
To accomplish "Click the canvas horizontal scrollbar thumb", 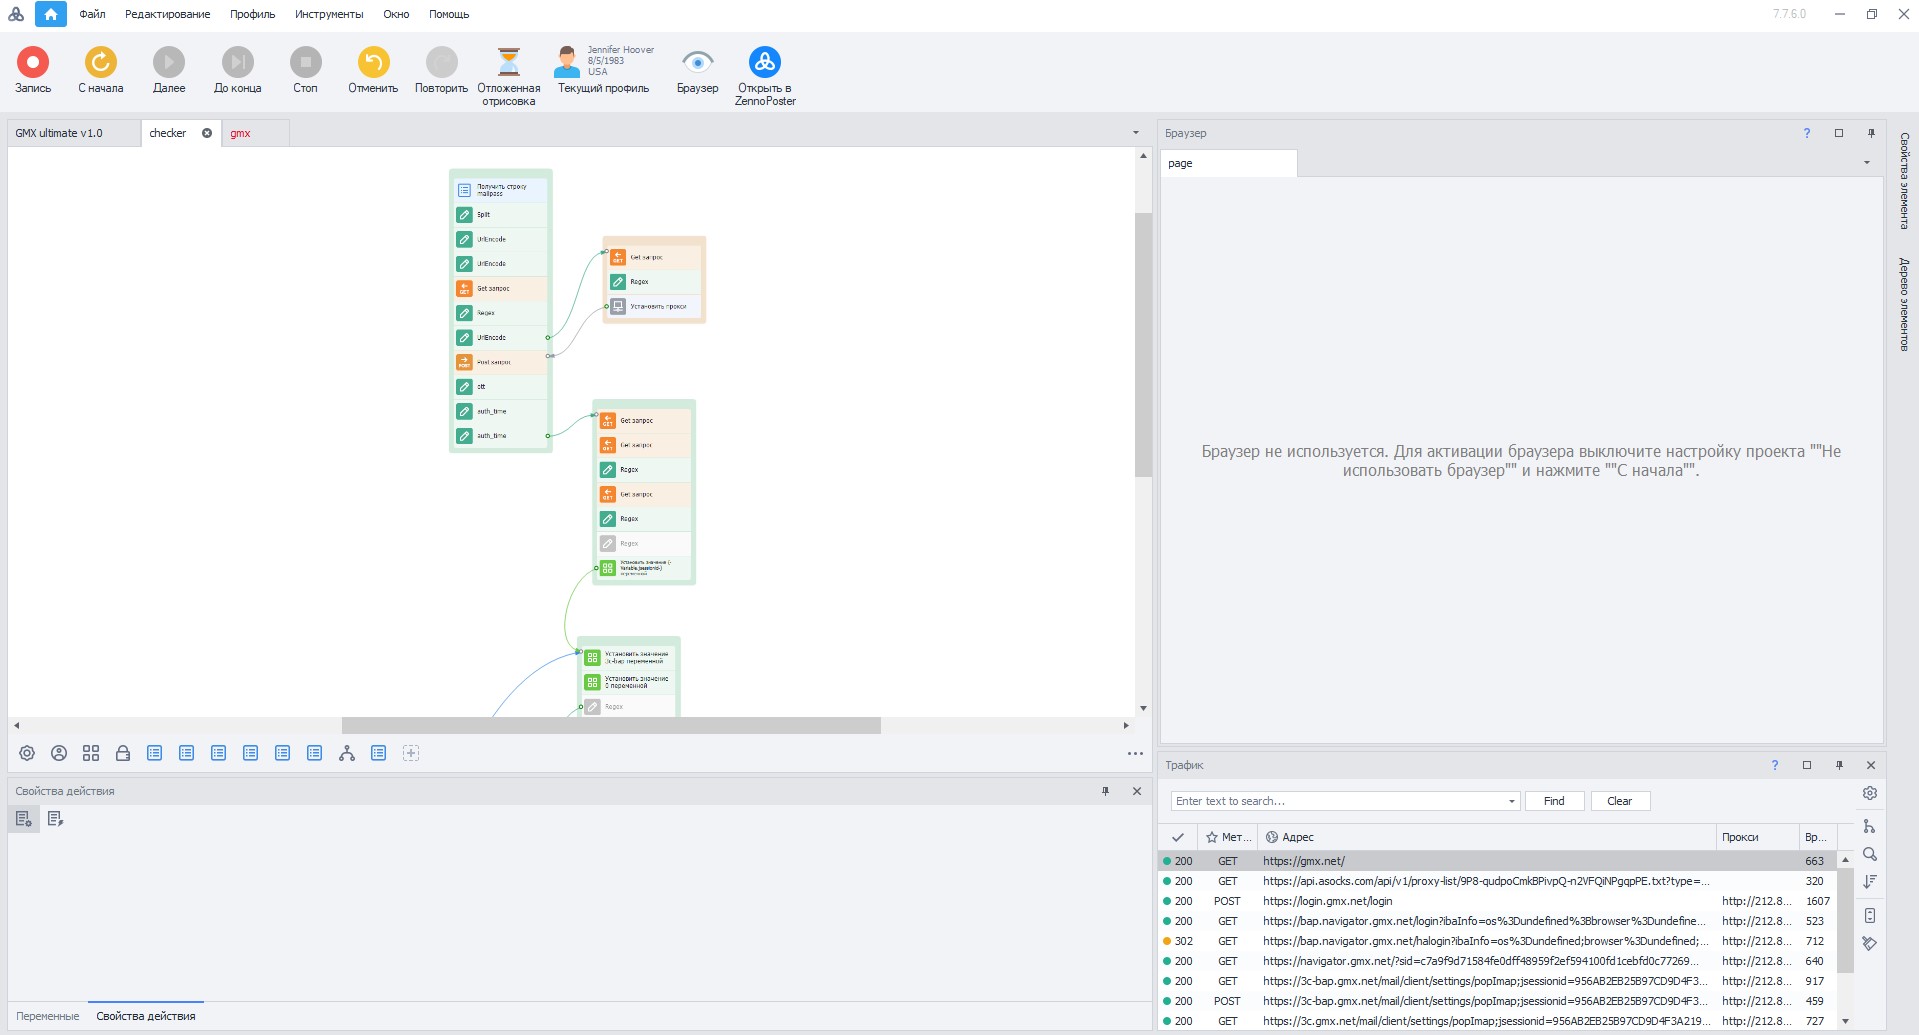I will pos(610,725).
